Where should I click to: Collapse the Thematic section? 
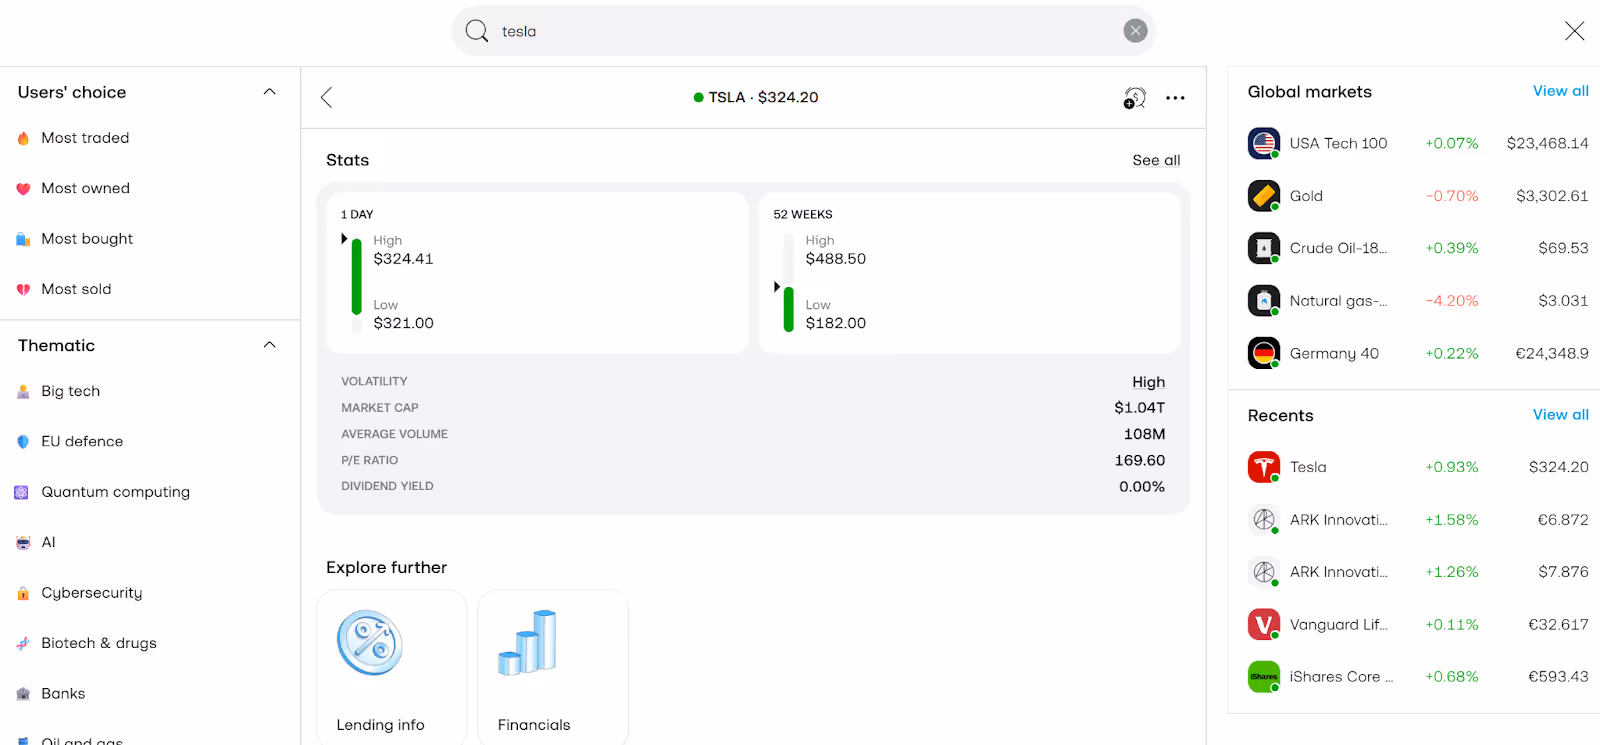point(269,345)
